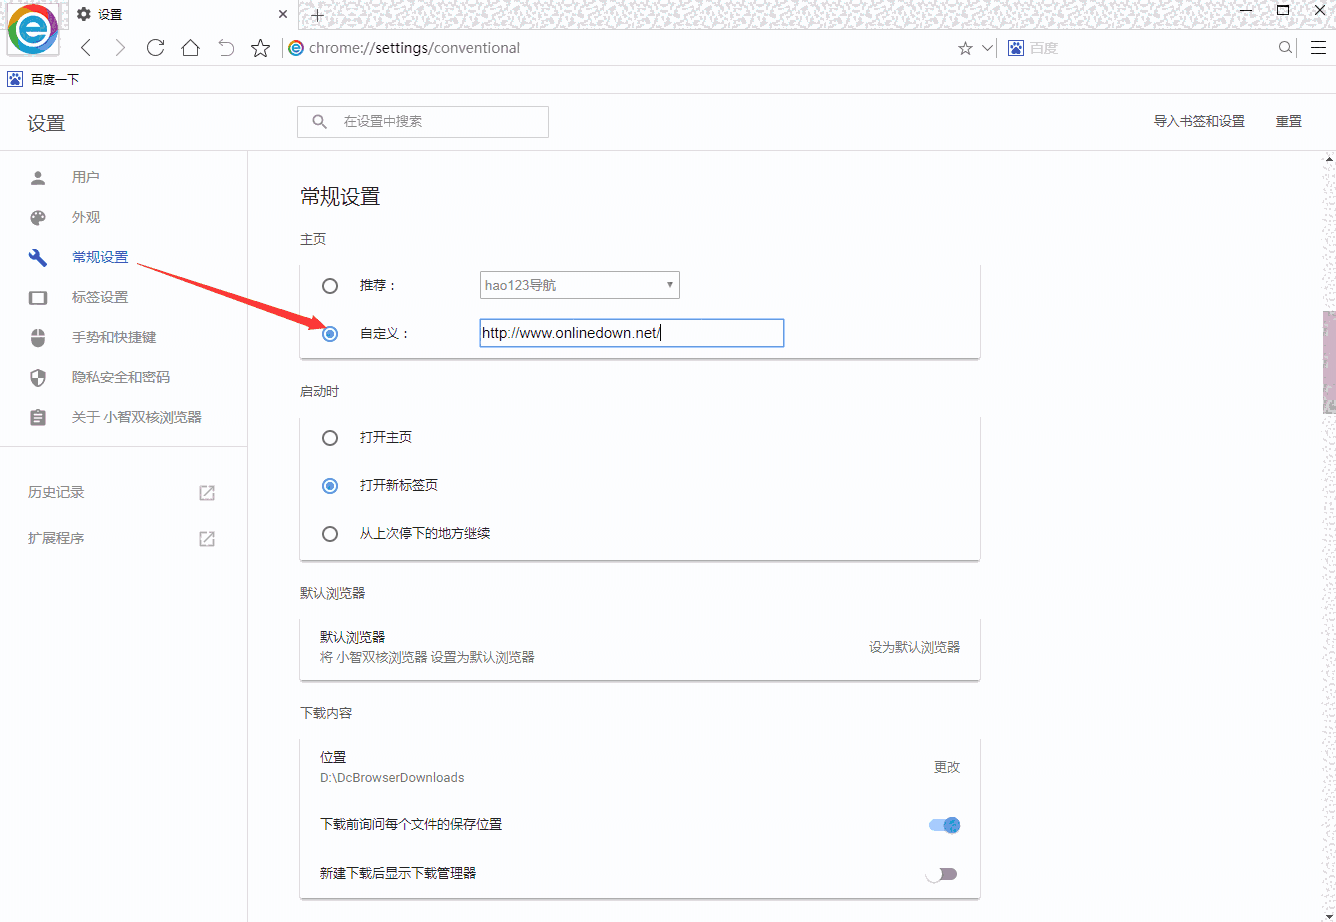Click 导入书签和设置 link
This screenshot has height=922, width=1336.
1198,120
